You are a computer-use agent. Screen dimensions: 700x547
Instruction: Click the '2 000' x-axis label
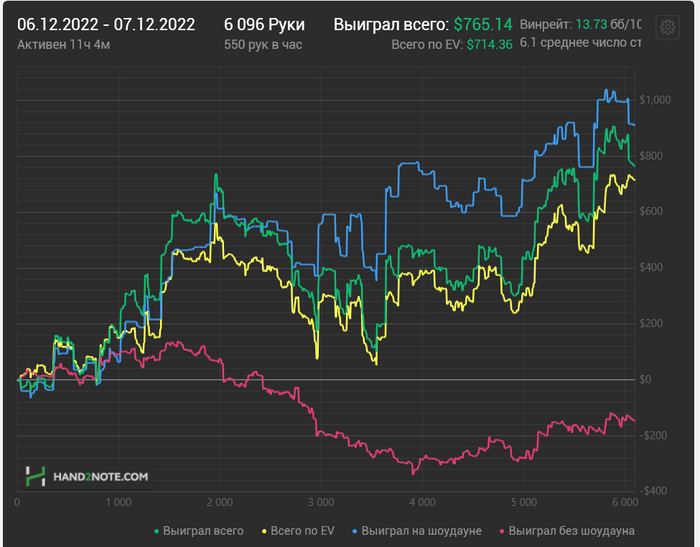(x=220, y=503)
